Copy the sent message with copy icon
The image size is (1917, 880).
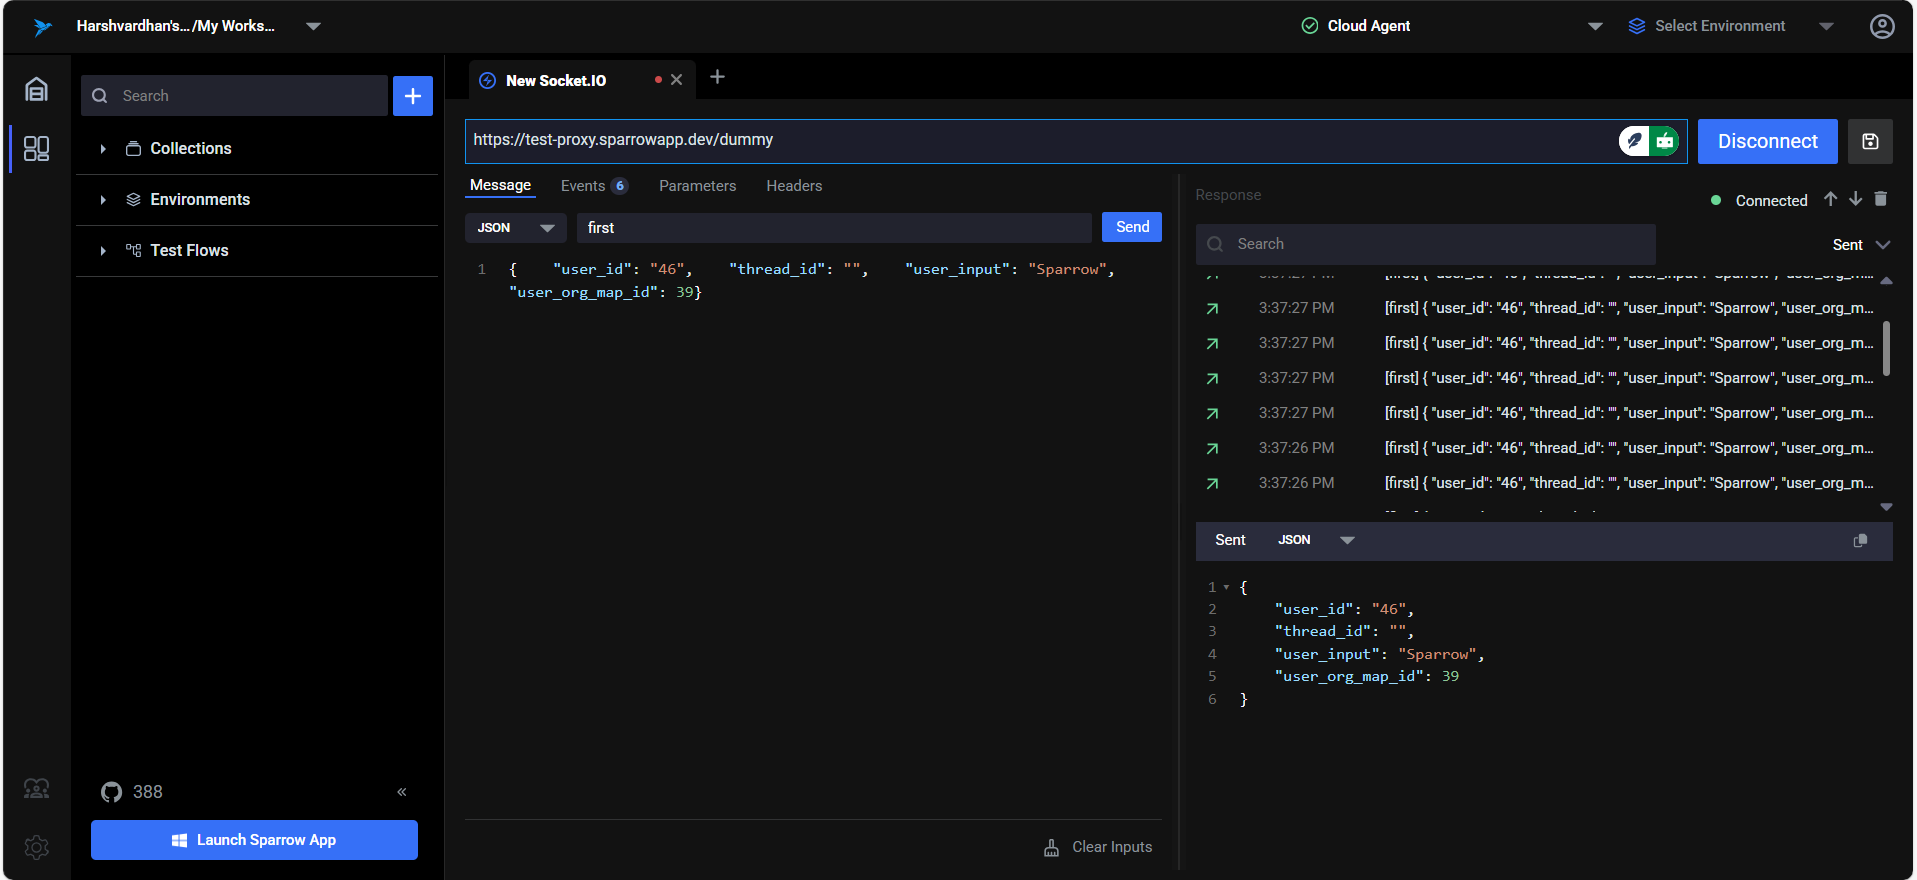[x=1860, y=541]
